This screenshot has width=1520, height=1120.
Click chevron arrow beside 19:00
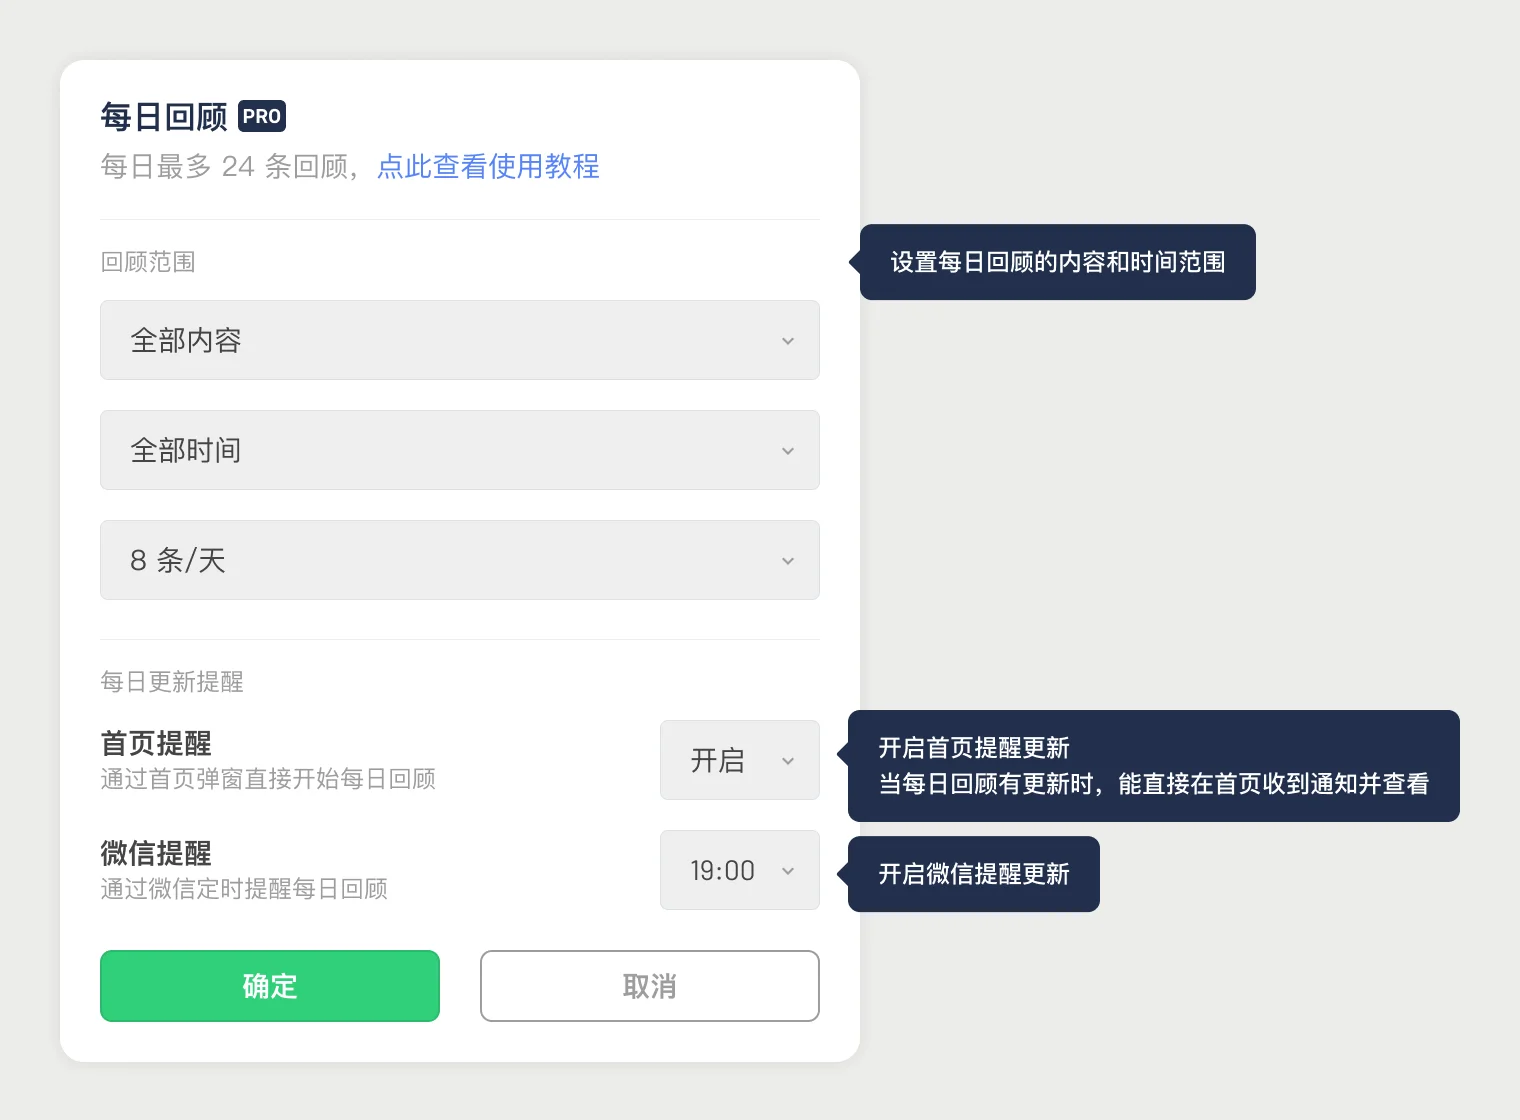tap(788, 871)
